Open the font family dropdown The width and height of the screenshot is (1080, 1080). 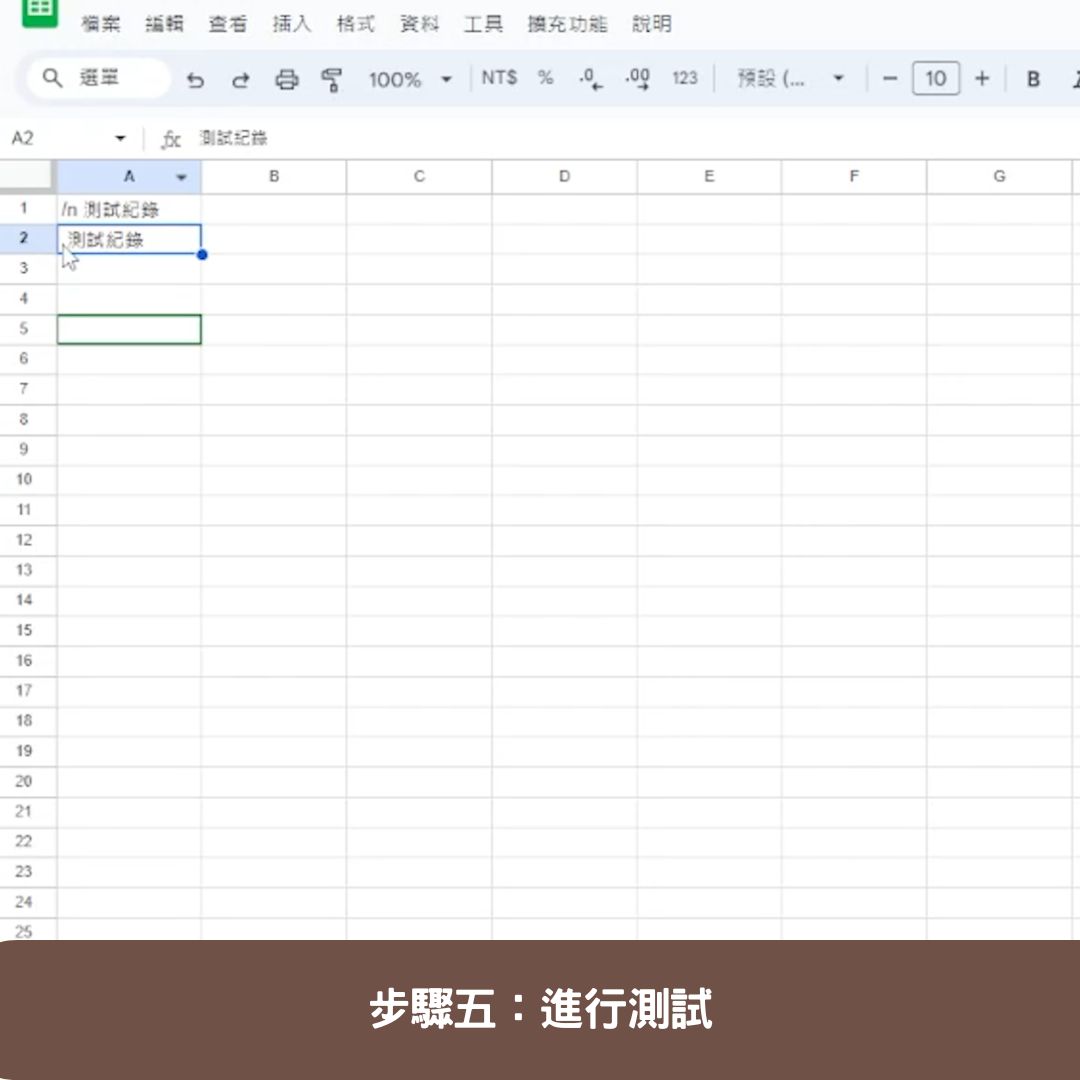click(x=790, y=79)
